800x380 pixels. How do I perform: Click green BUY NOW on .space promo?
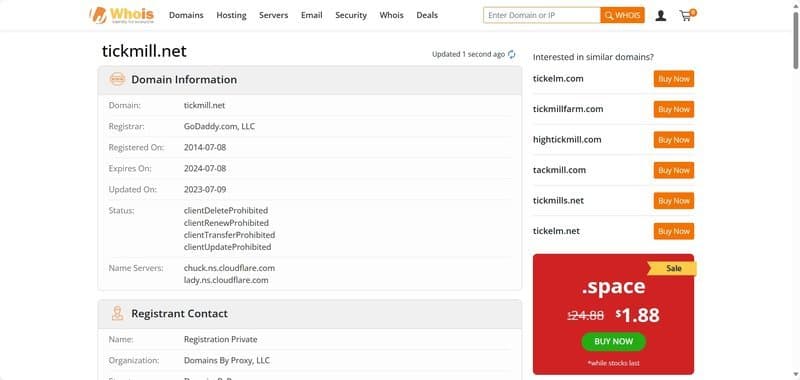tap(614, 341)
